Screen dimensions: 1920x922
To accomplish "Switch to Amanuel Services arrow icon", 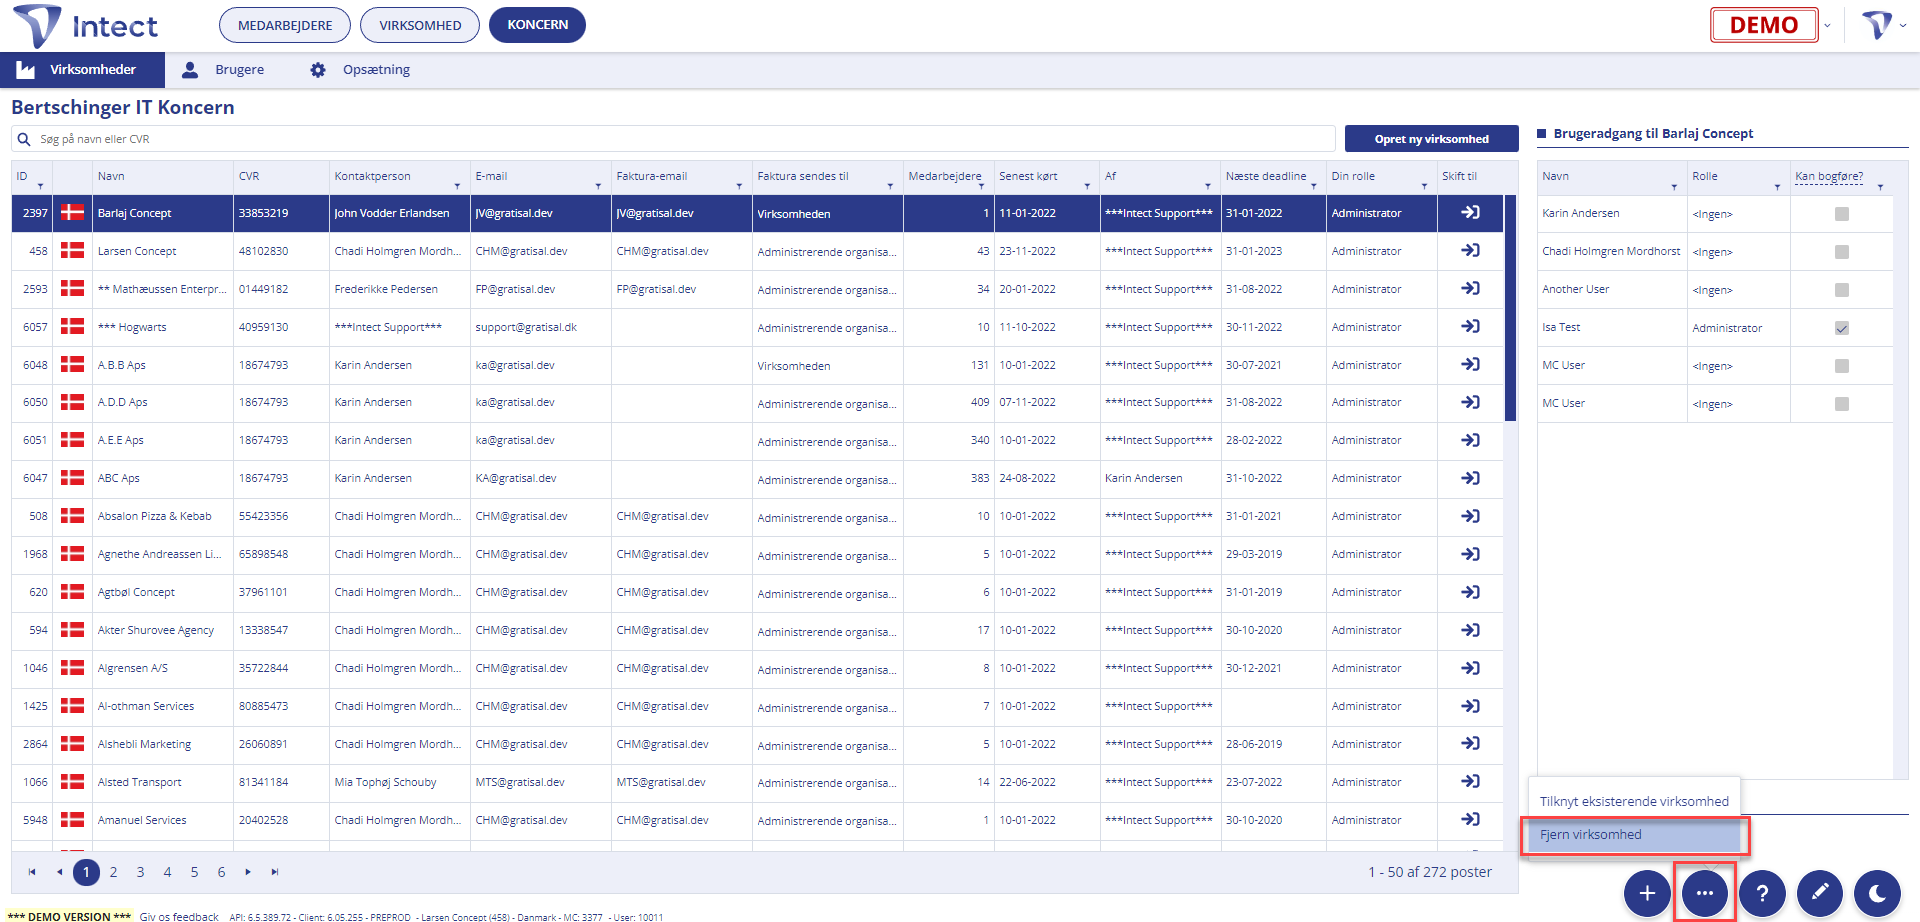I will click(1470, 820).
